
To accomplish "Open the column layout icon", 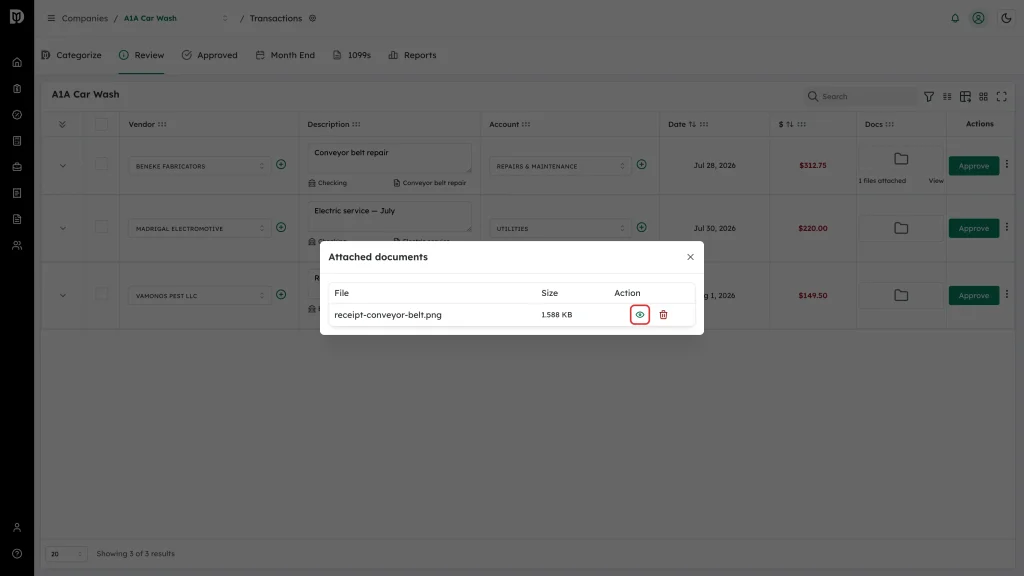I will click(x=965, y=97).
